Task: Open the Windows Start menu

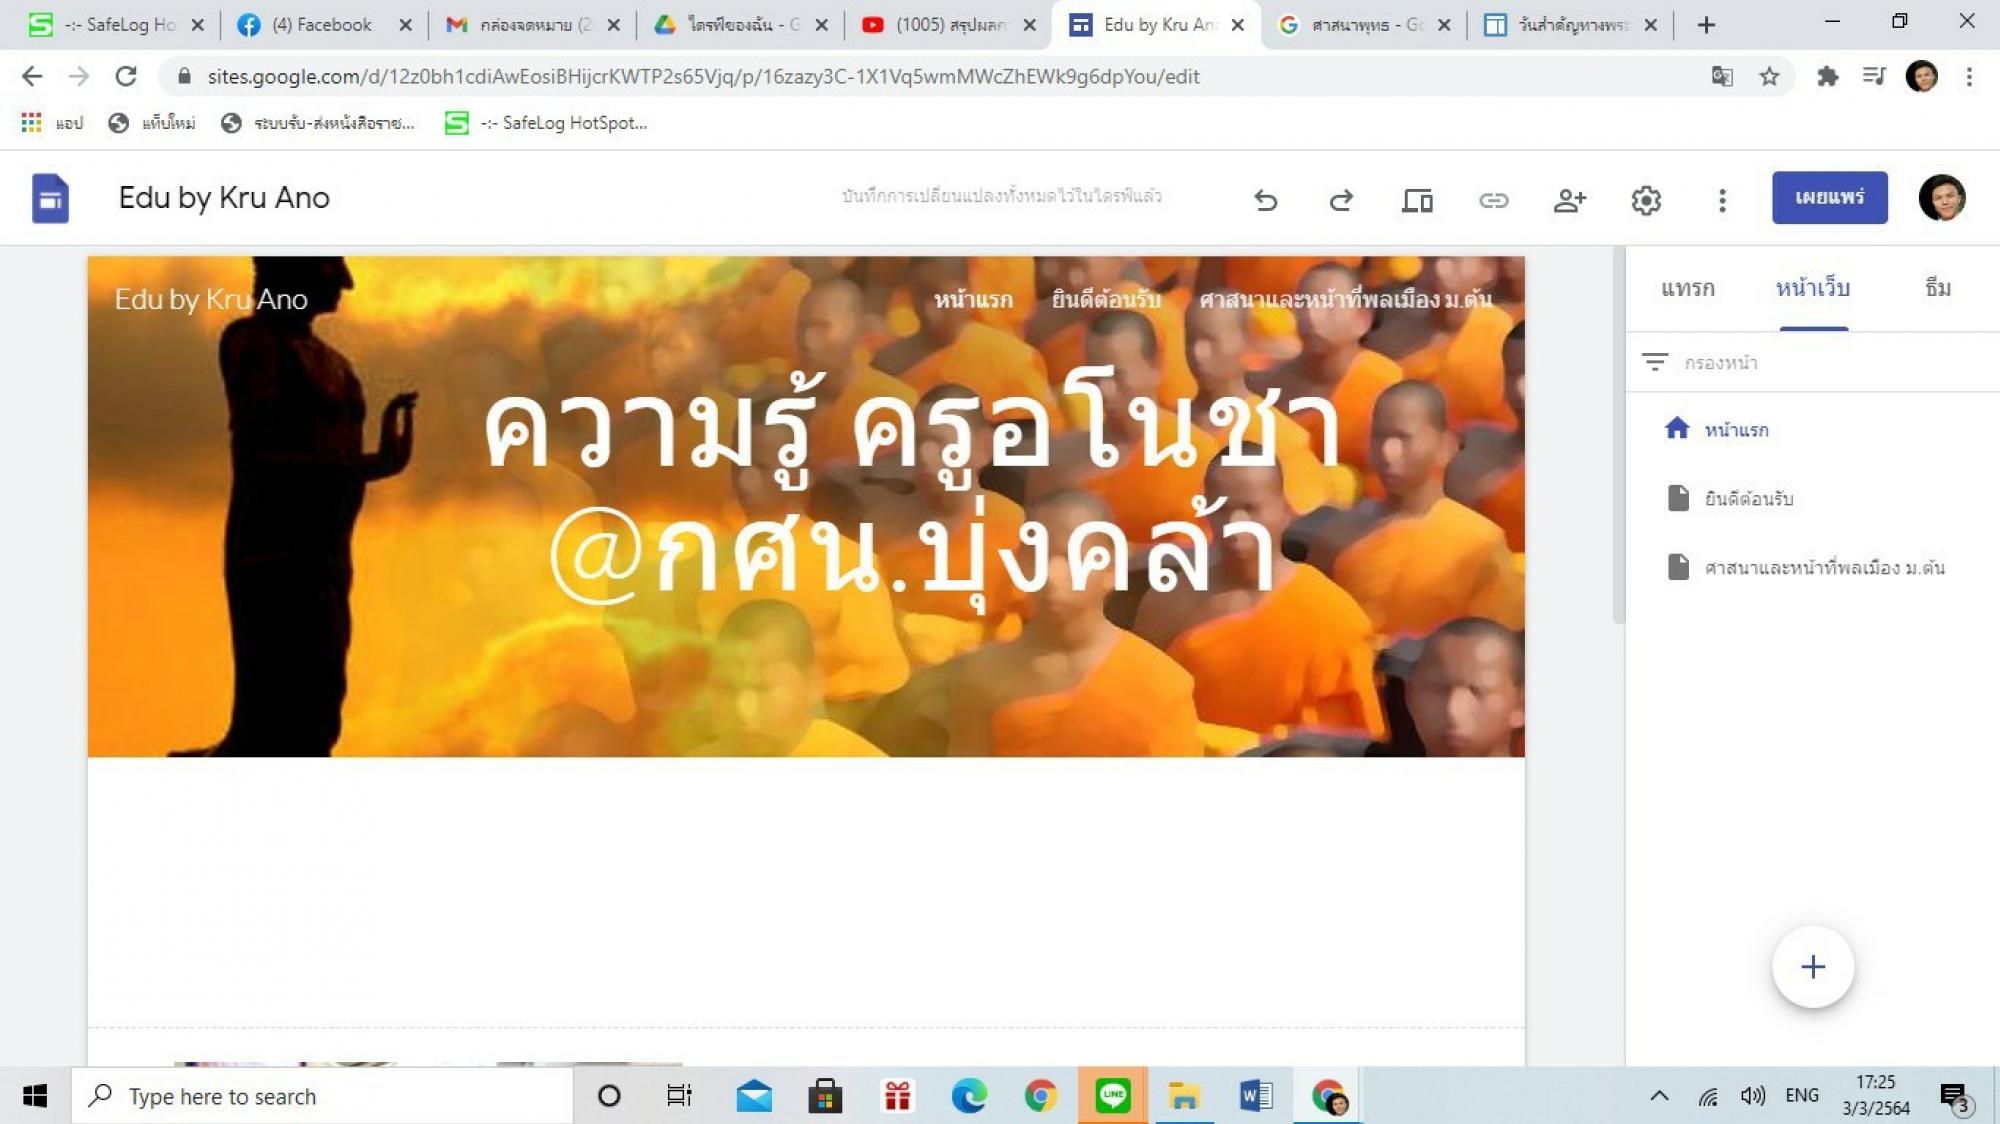Action: pos(35,1096)
